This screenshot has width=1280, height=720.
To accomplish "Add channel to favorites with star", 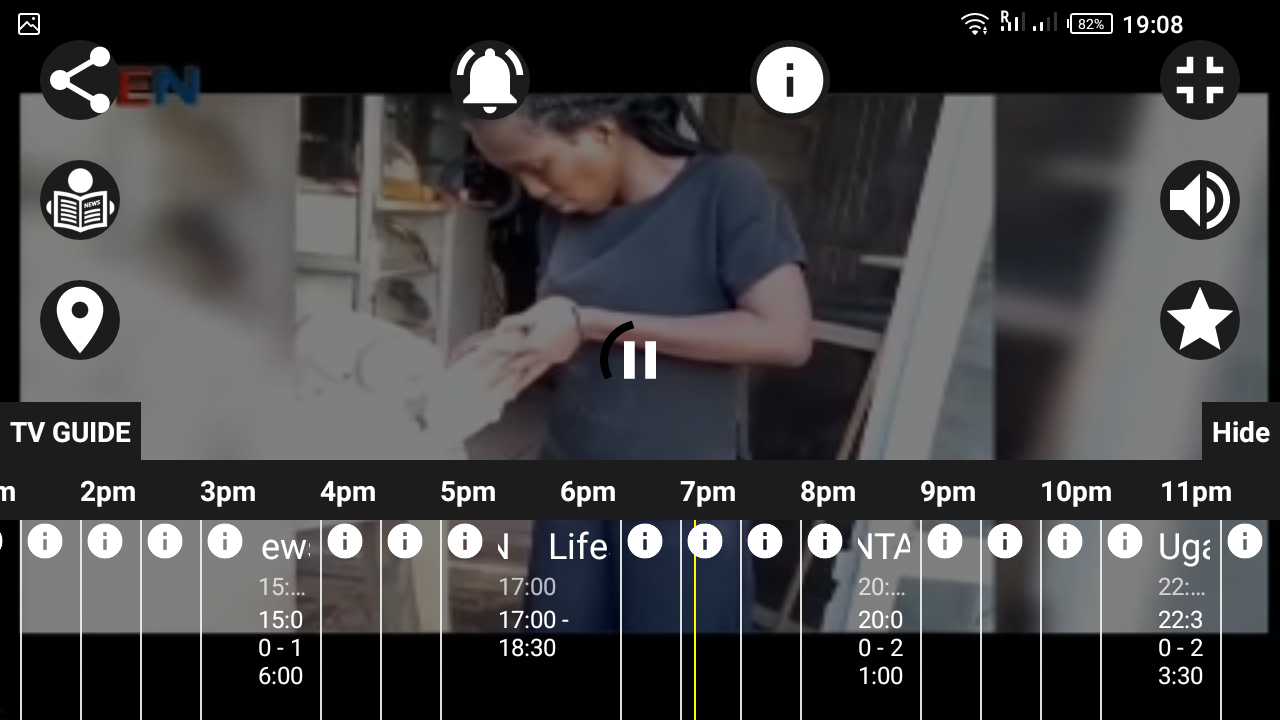I will coord(1200,320).
